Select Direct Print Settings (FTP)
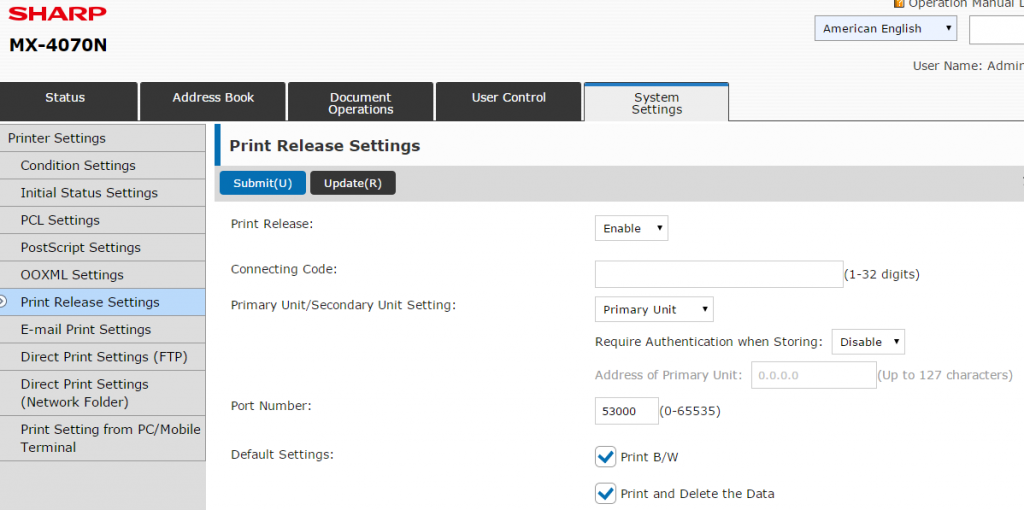This screenshot has width=1024, height=510. 104,357
